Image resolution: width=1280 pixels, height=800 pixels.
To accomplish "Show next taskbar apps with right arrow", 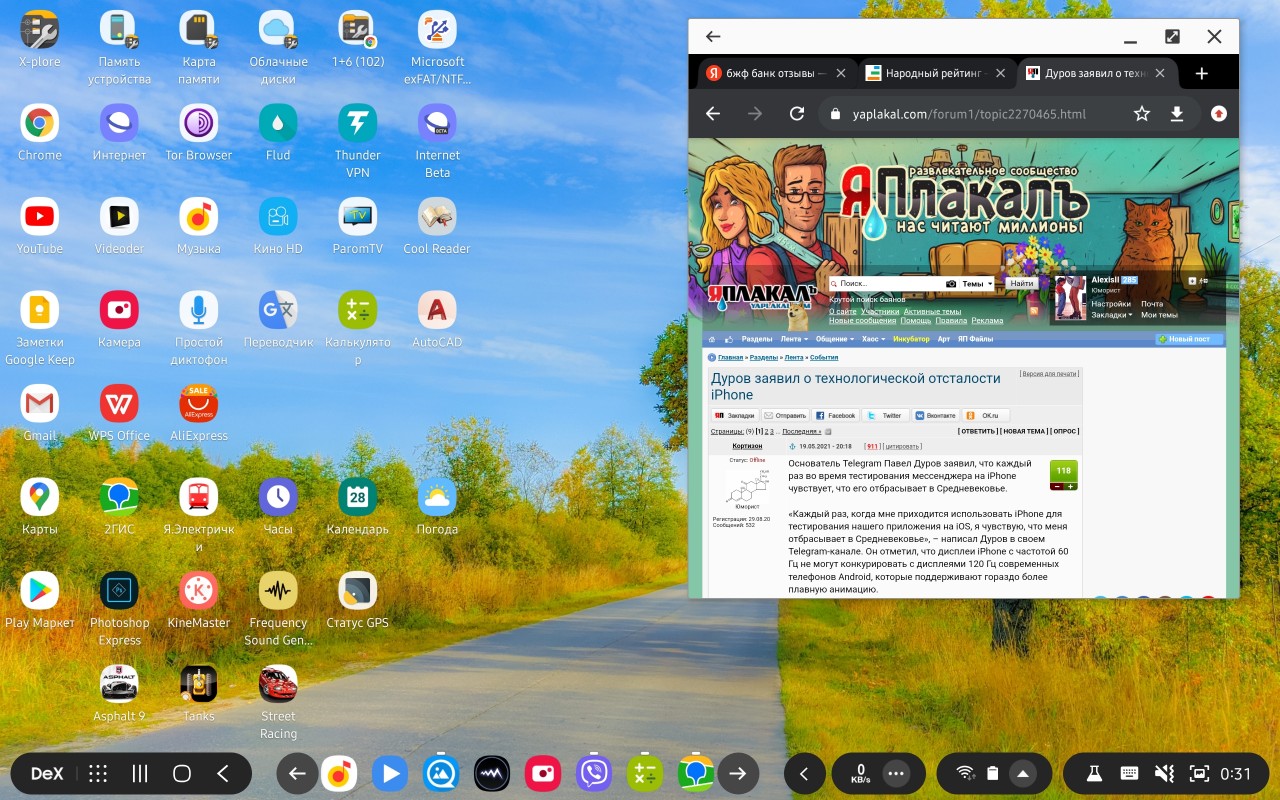I will (x=738, y=773).
